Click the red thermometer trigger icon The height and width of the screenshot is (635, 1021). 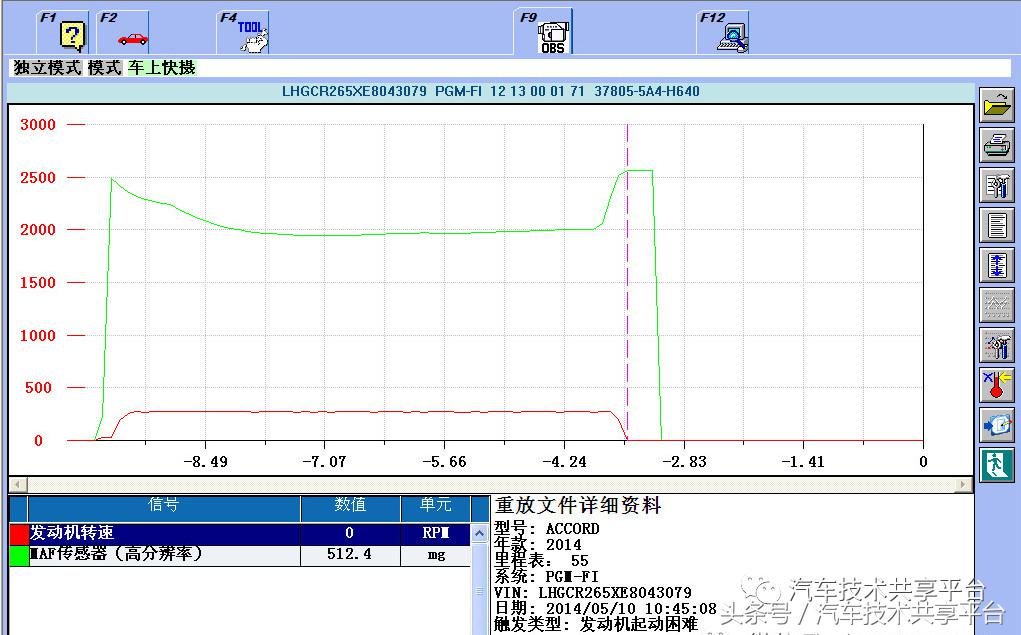997,386
